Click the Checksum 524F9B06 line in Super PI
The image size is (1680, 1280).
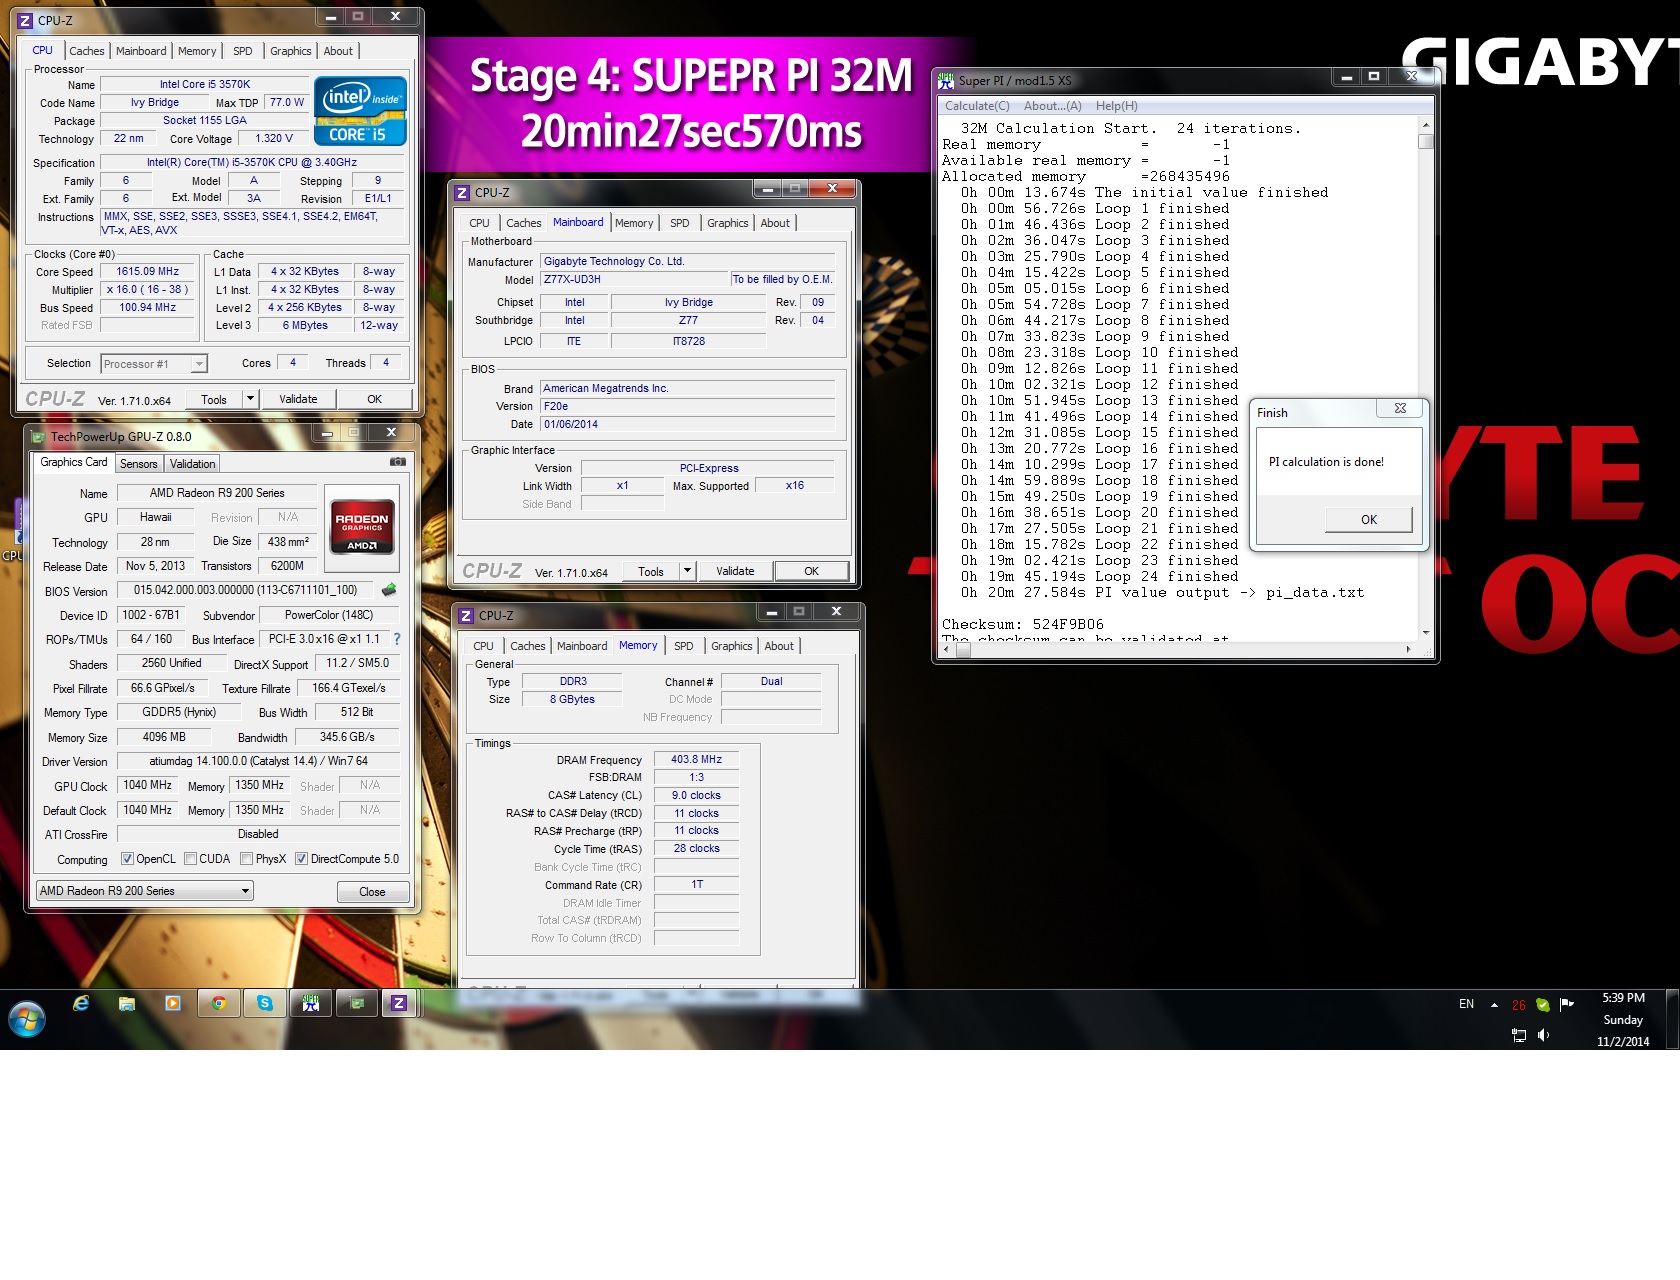click(1022, 624)
